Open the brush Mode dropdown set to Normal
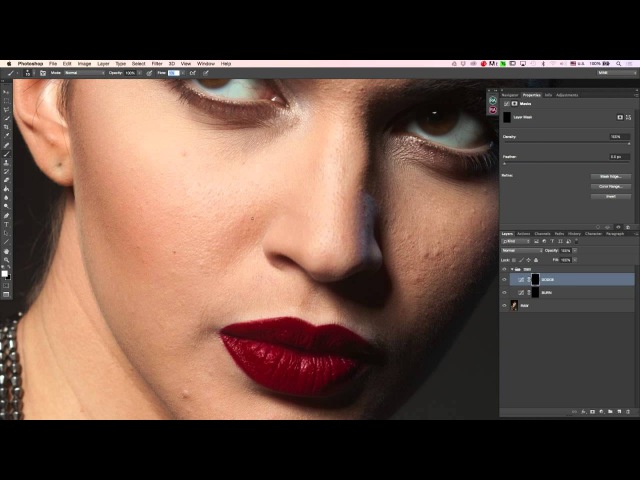Viewport: 640px width, 480px height. pyautogui.click(x=85, y=73)
